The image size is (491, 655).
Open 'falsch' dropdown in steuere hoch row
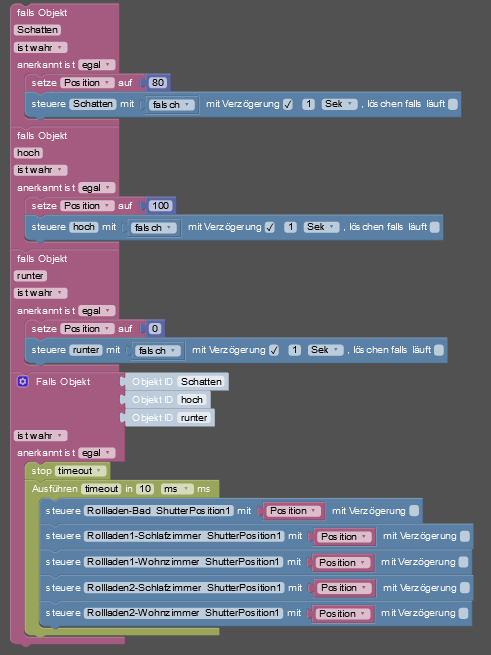[154, 228]
